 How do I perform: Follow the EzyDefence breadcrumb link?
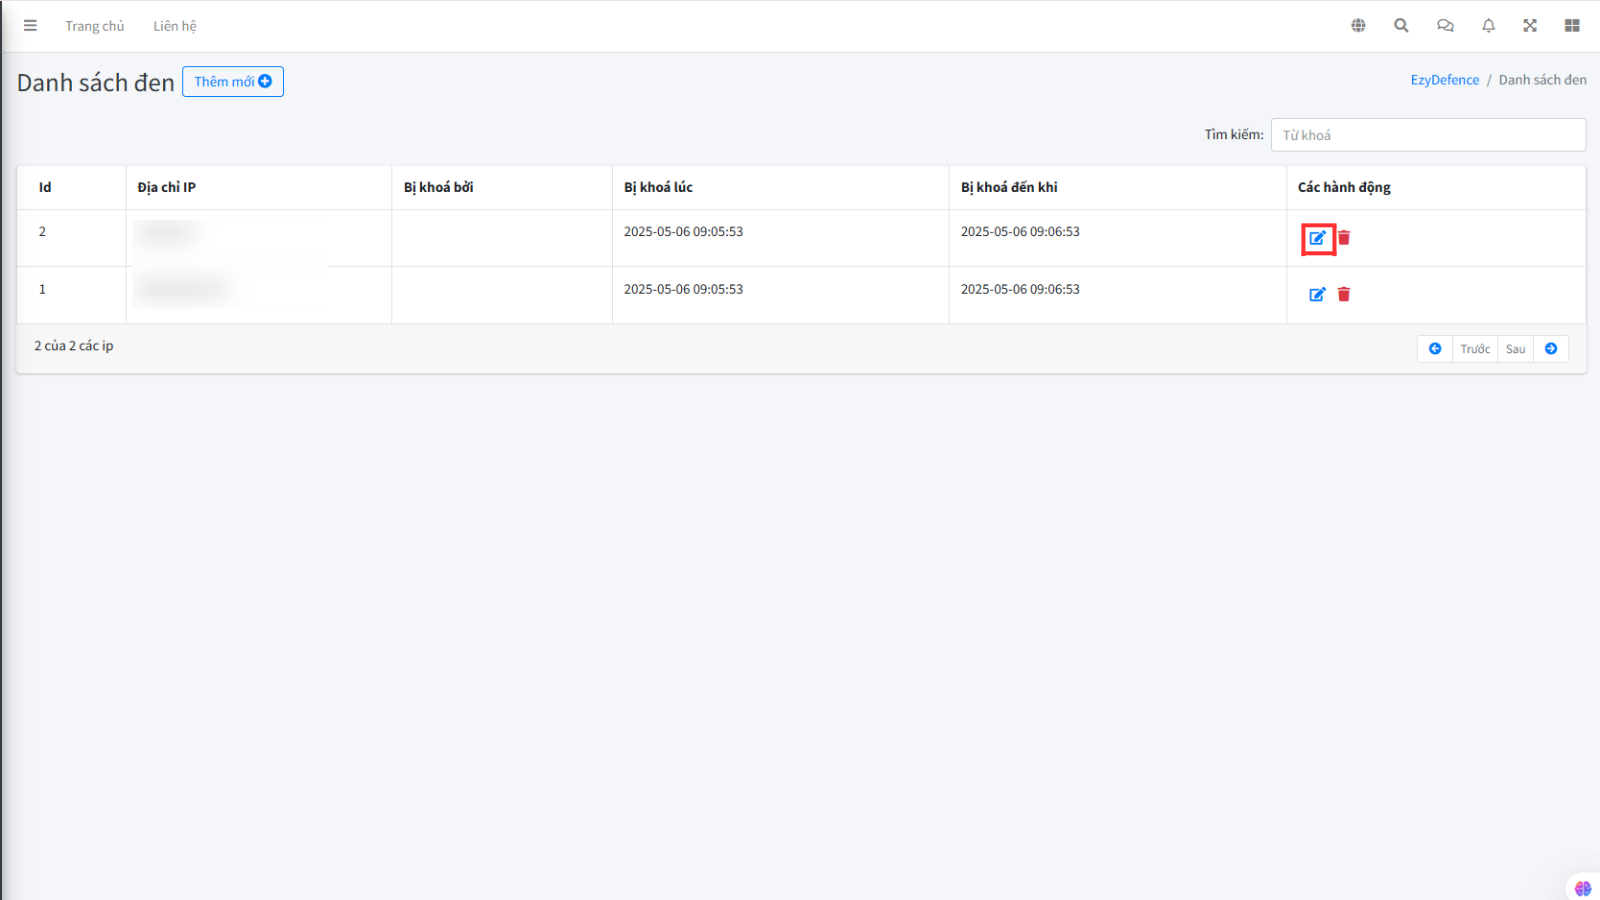[1444, 80]
